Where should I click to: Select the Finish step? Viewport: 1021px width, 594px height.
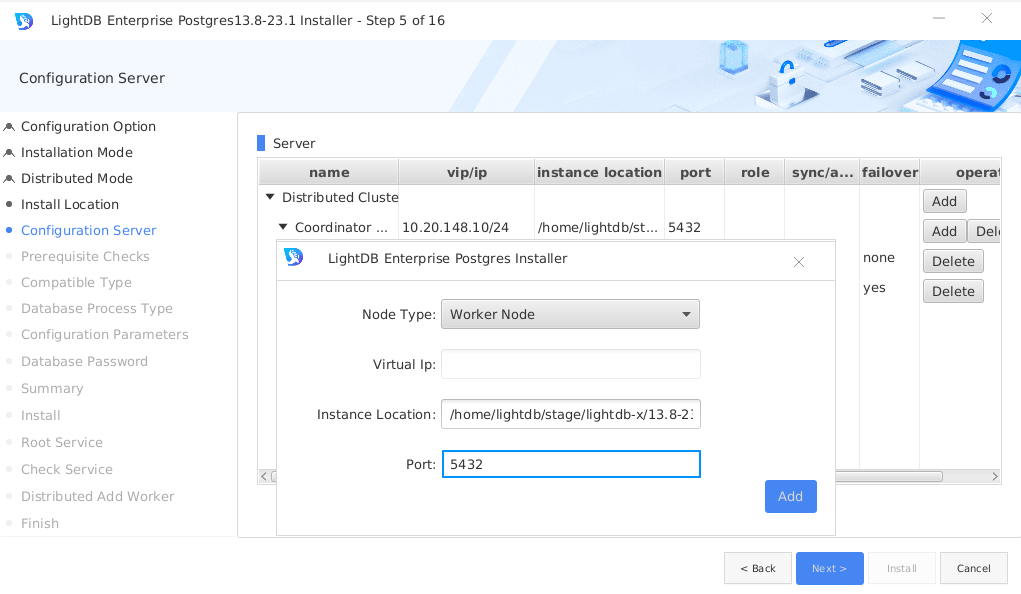40,524
